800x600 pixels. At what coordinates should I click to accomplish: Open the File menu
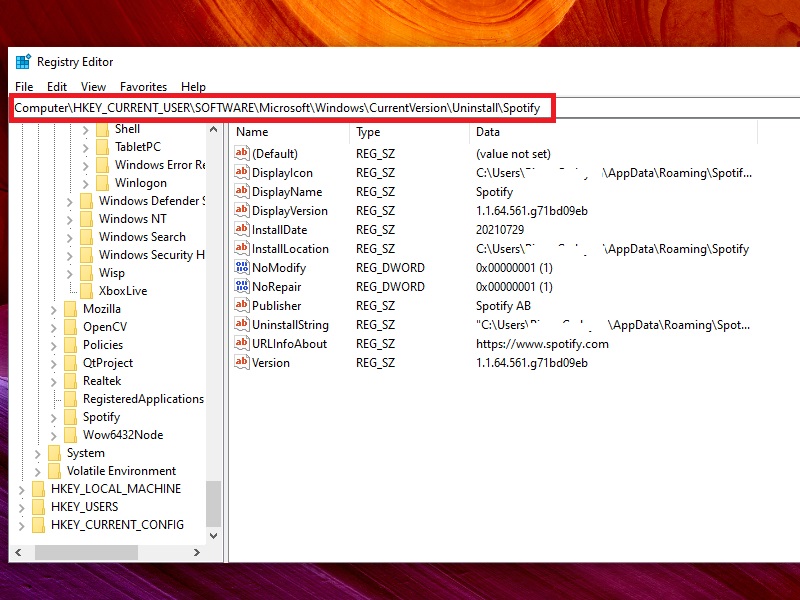click(x=24, y=87)
